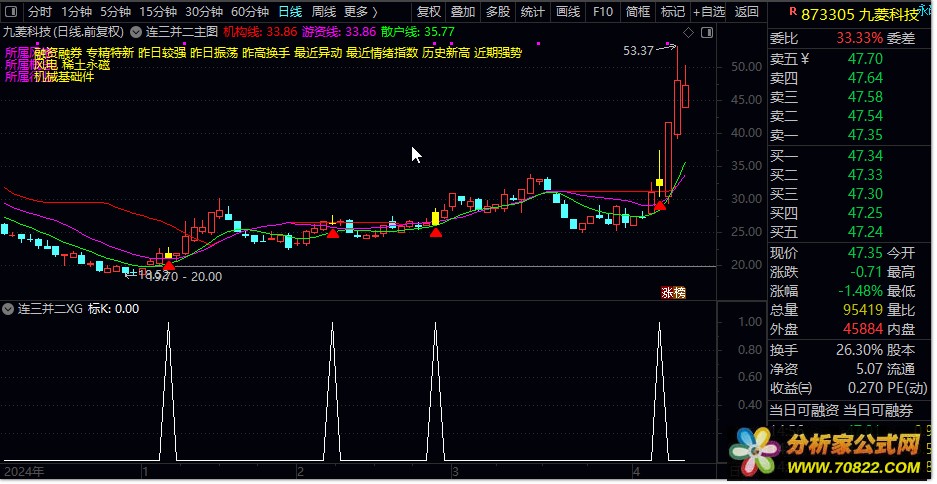Click the R margin-trading badge beside 873305

pos(792,11)
